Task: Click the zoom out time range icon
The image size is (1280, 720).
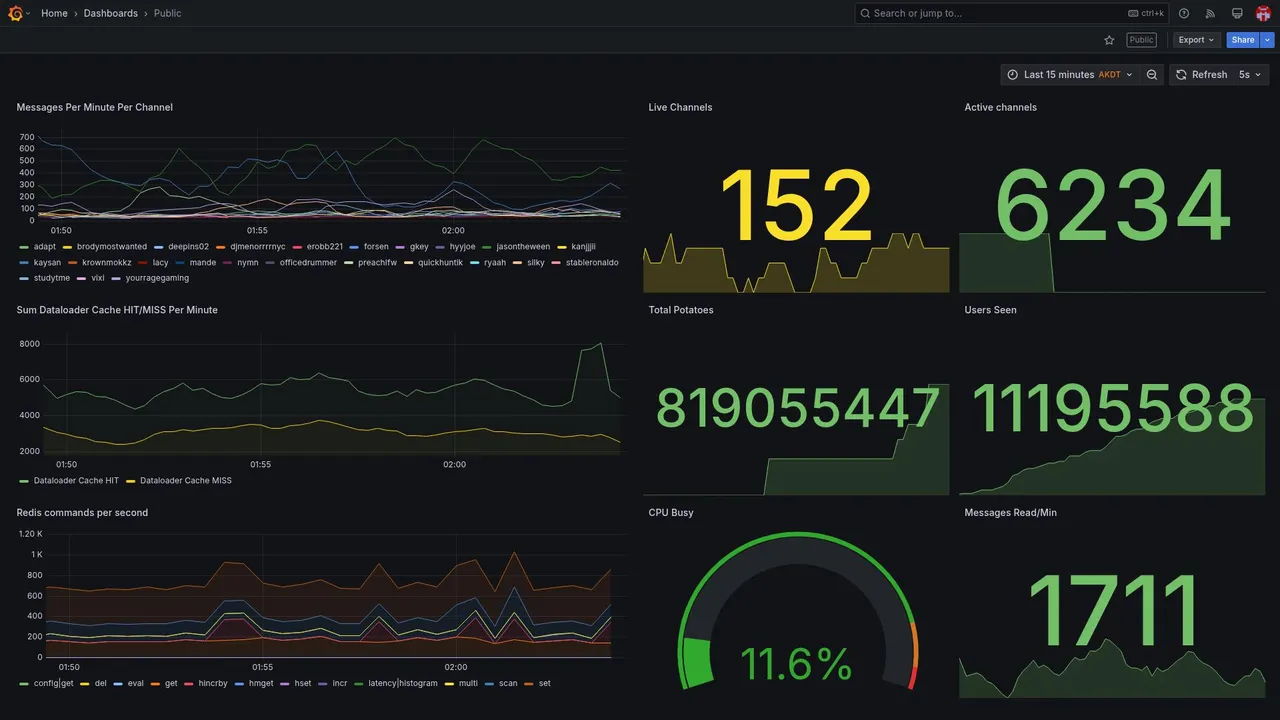Action: click(x=1152, y=75)
